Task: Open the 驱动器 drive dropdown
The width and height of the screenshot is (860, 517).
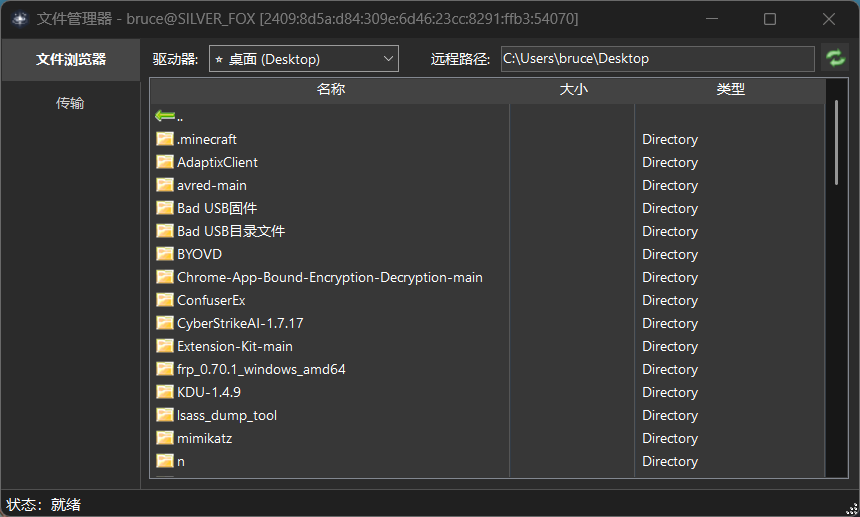Action: pos(304,59)
